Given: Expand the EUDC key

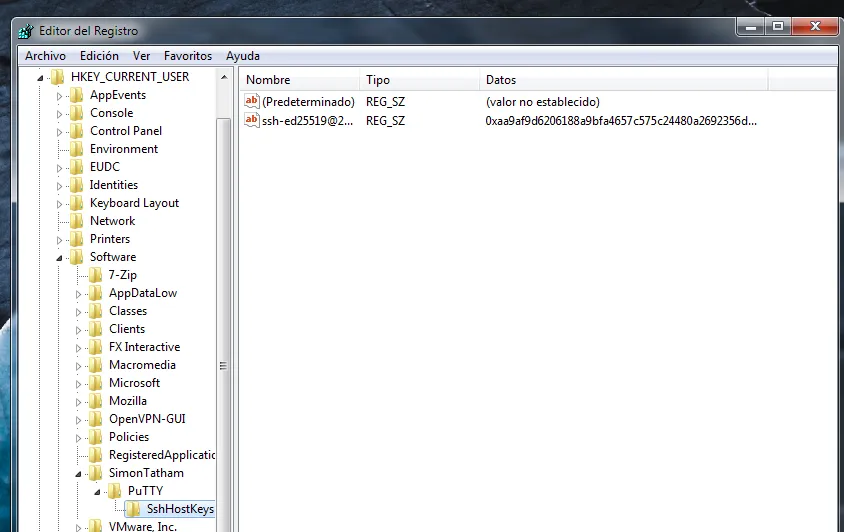Looking at the screenshot, I should click(59, 168).
